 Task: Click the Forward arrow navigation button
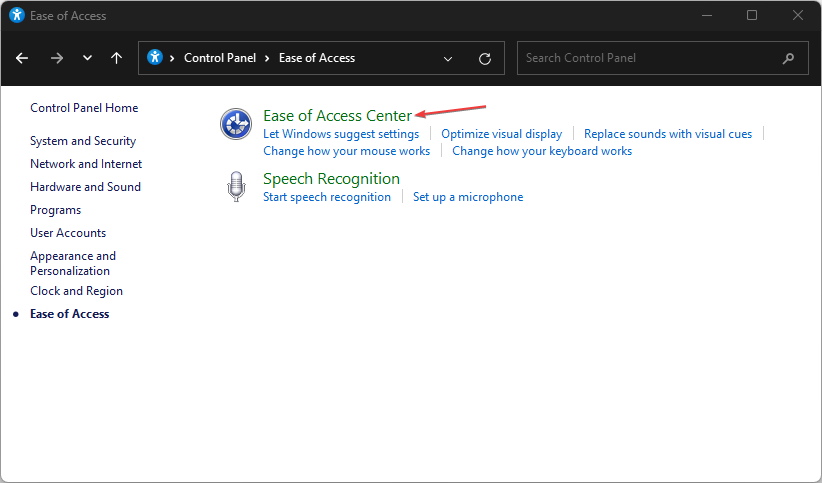click(57, 58)
